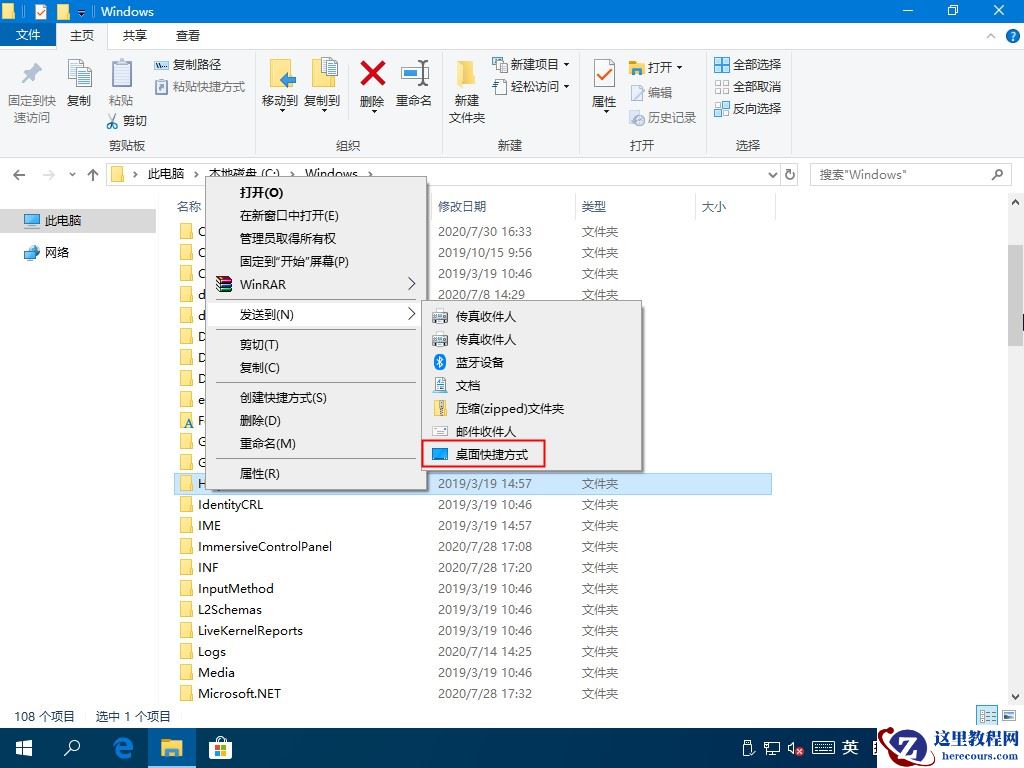This screenshot has width=1024, height=768.
Task: Click 反向选择 to invert selection
Action: (748, 108)
